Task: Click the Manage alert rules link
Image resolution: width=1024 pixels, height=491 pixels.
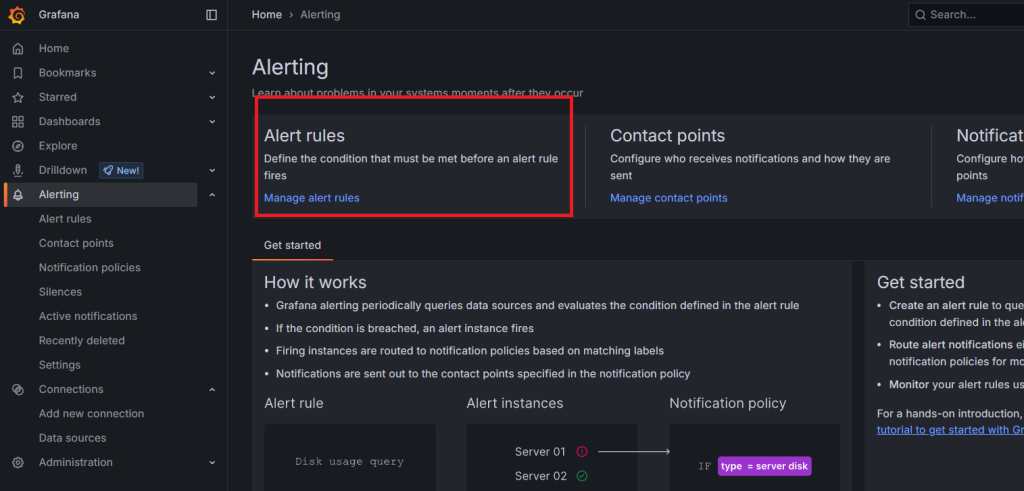Action: point(312,198)
